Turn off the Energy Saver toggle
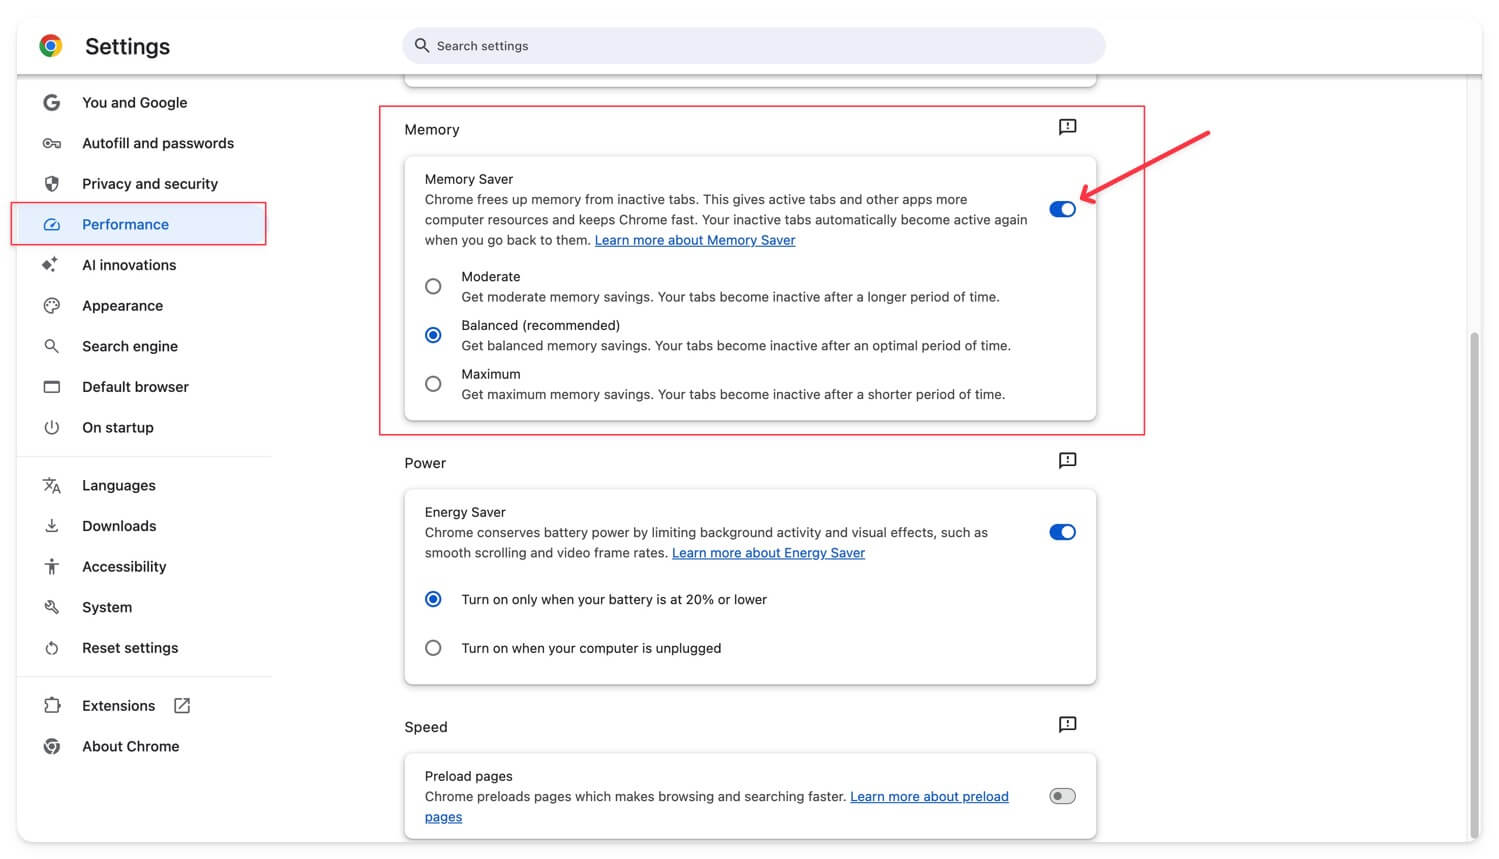 tap(1062, 532)
